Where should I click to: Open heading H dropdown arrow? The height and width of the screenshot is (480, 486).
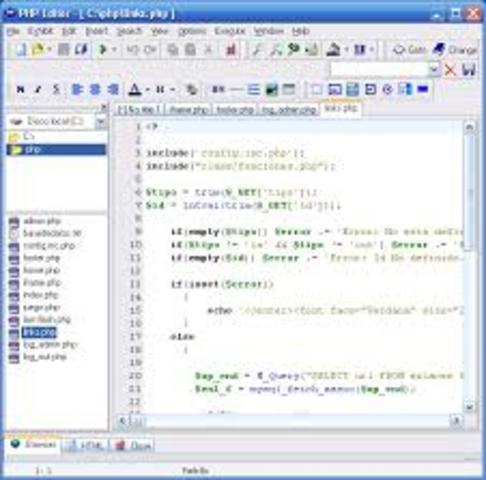[173, 89]
